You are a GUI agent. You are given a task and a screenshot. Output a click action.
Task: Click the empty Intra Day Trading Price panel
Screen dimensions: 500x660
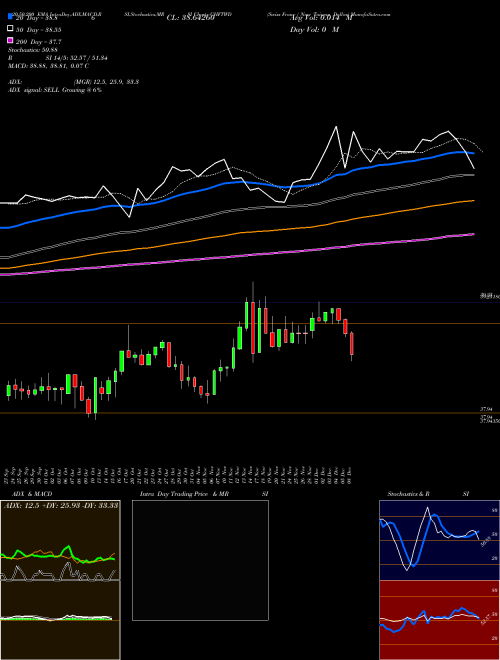[200, 560]
